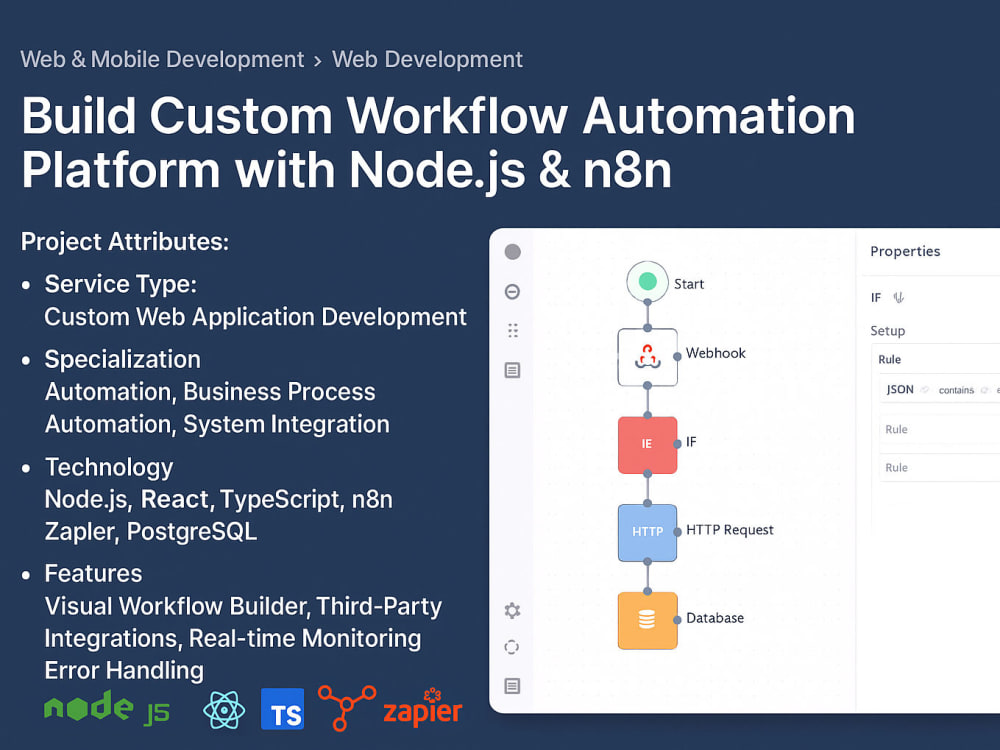Viewport: 1000px width, 750px height.
Task: Click the grey circle icon atop the workflow sidebar
Action: pyautogui.click(x=513, y=252)
